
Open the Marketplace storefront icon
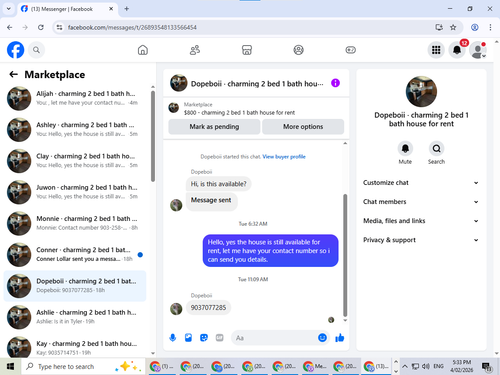[x=247, y=50]
